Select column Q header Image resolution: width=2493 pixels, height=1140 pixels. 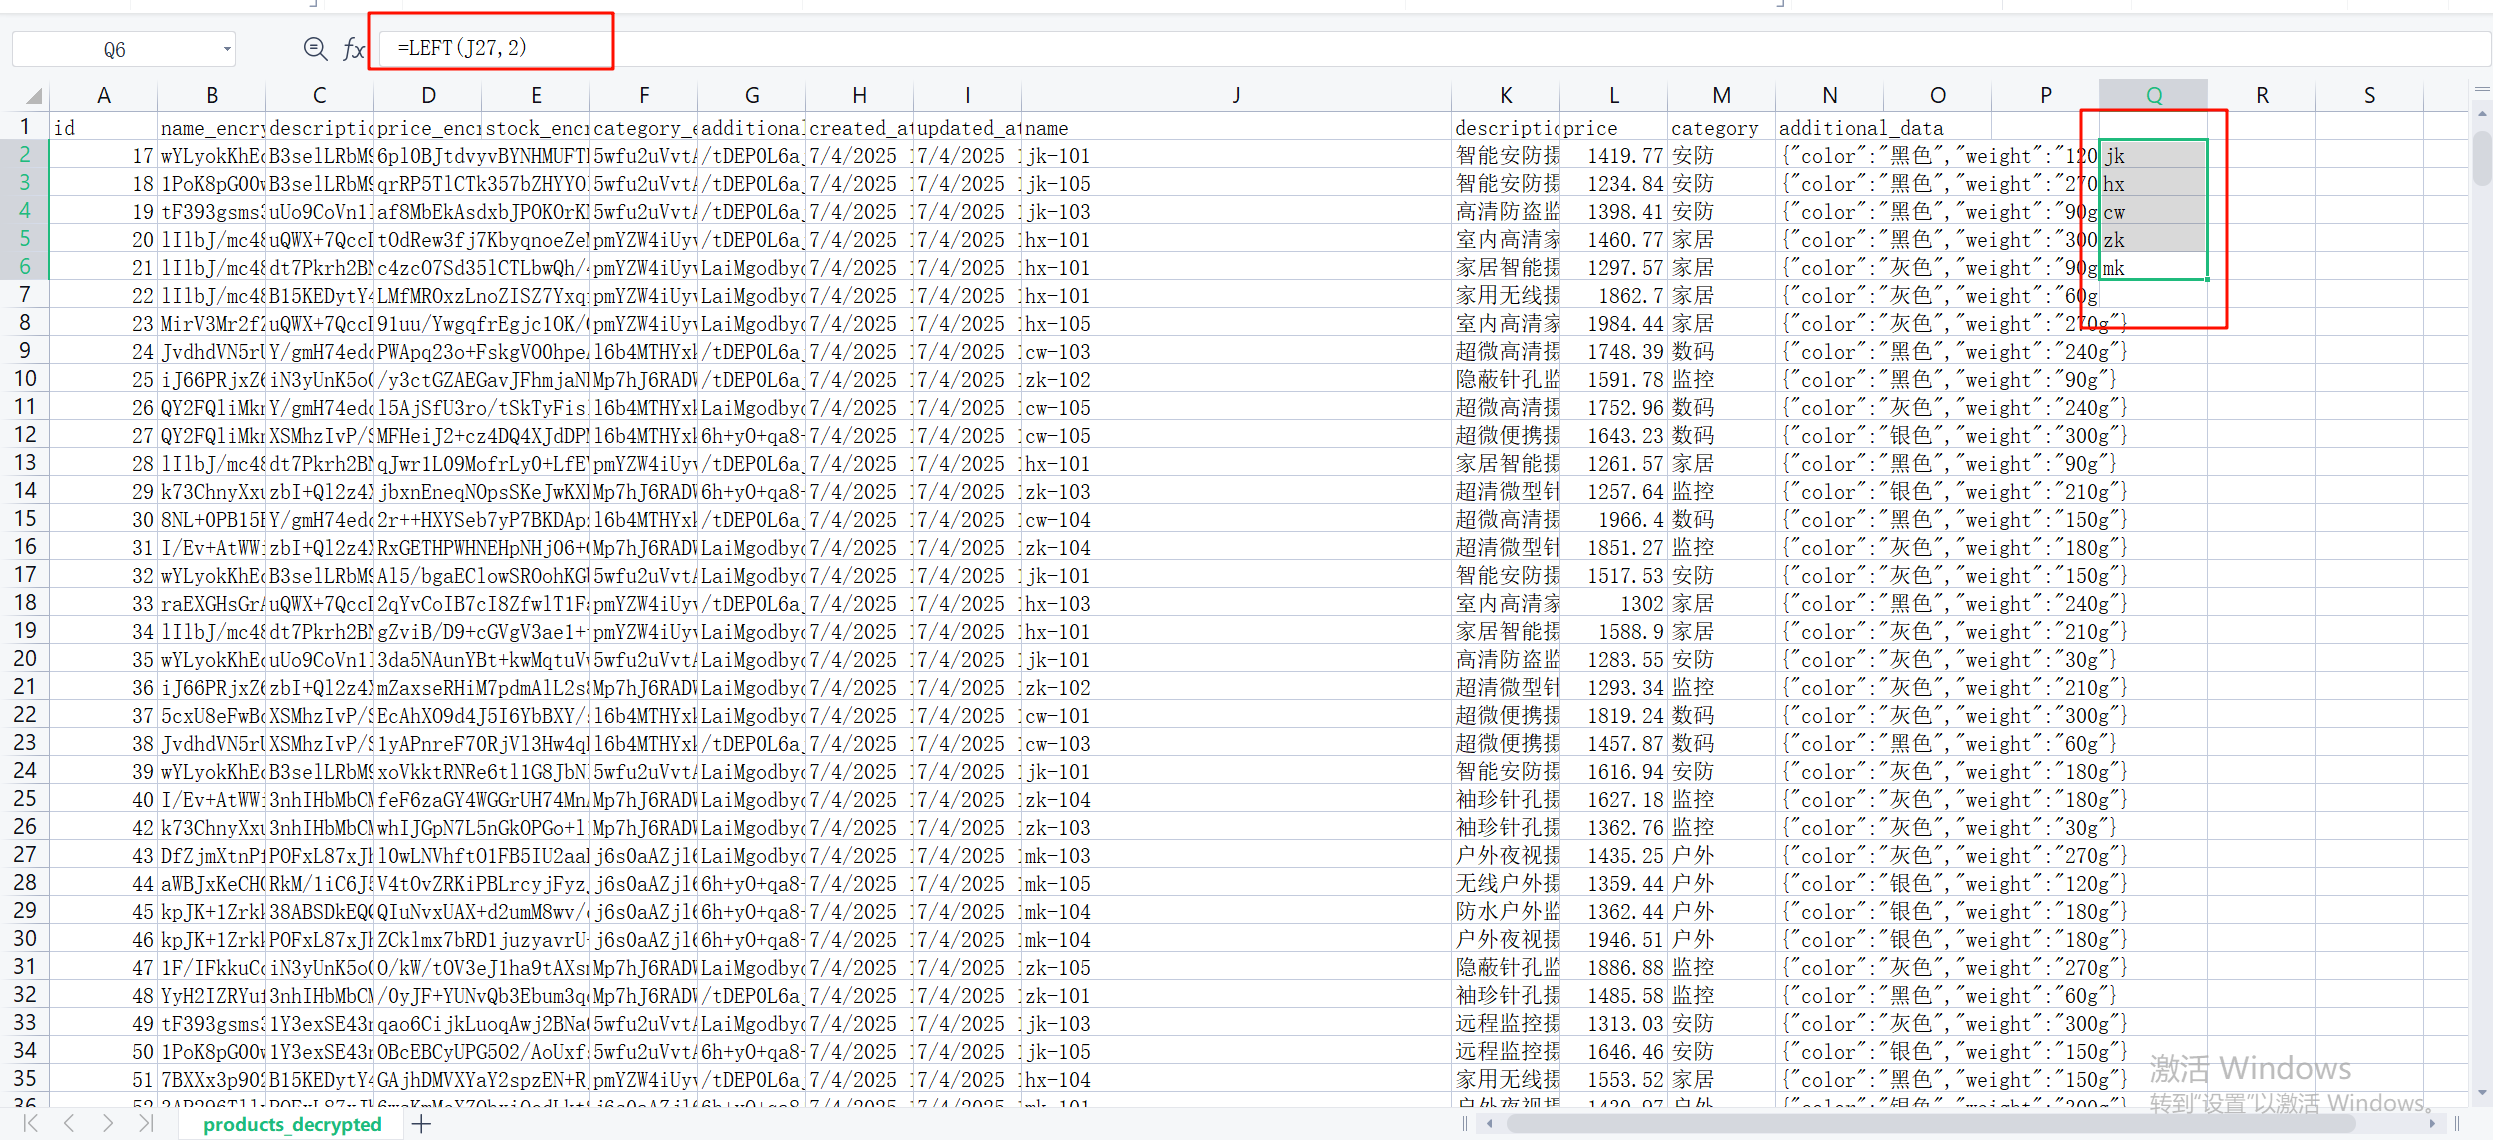2153,95
